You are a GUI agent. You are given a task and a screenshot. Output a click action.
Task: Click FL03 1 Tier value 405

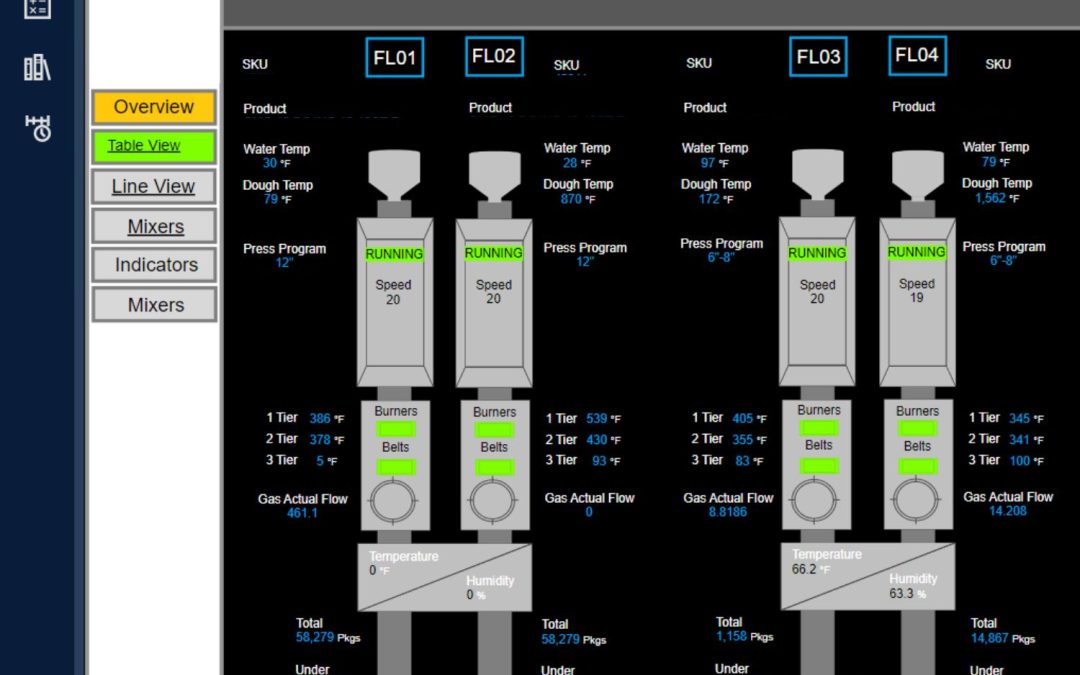(x=742, y=418)
